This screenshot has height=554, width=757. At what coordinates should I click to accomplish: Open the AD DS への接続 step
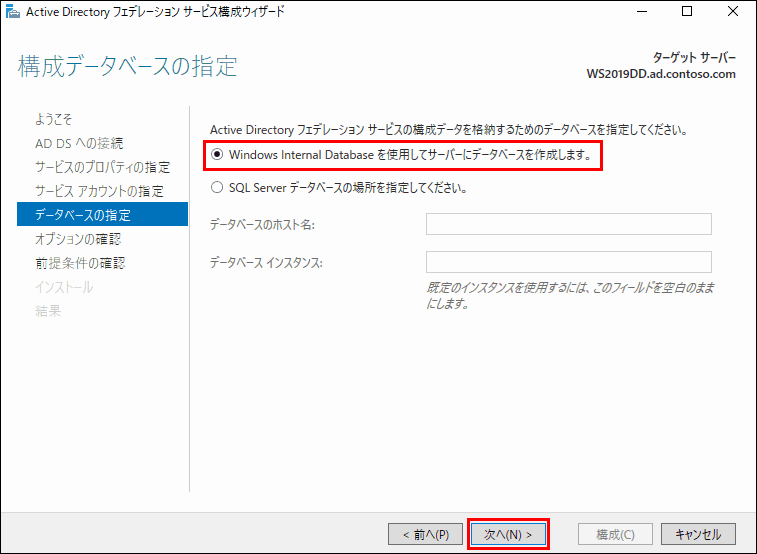(79, 143)
